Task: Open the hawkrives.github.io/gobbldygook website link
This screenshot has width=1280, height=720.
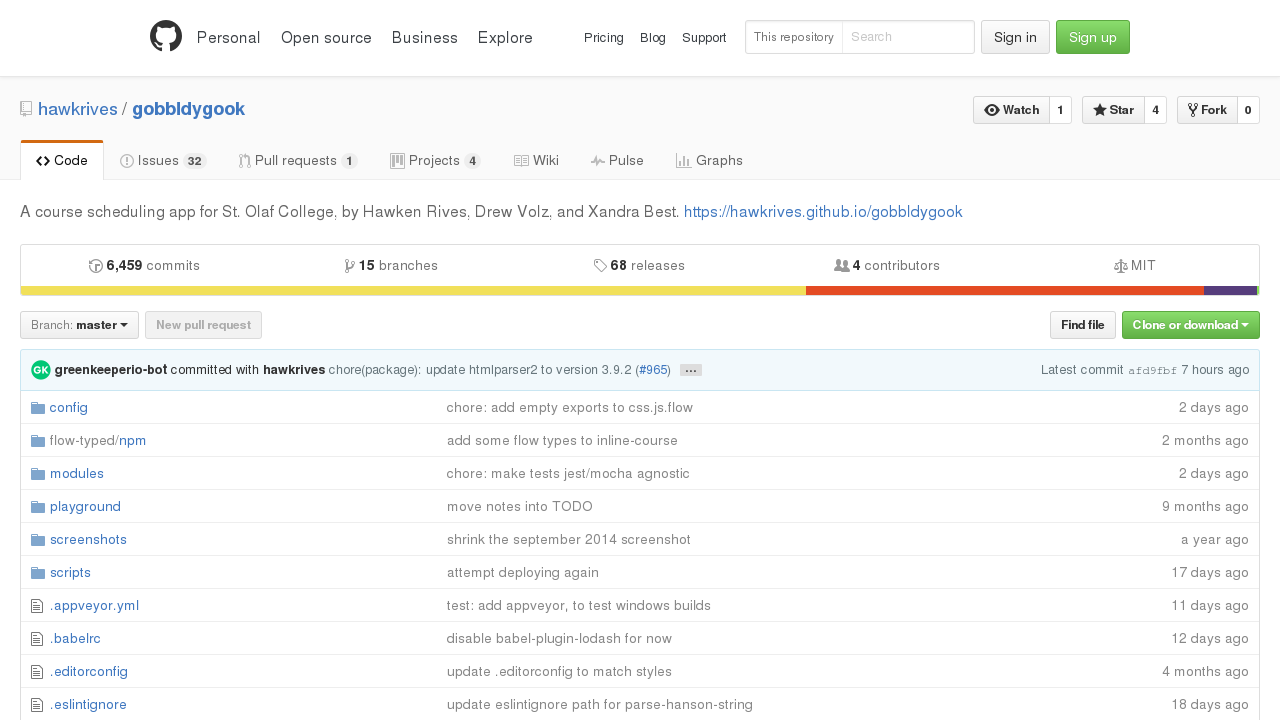Action: [823, 212]
